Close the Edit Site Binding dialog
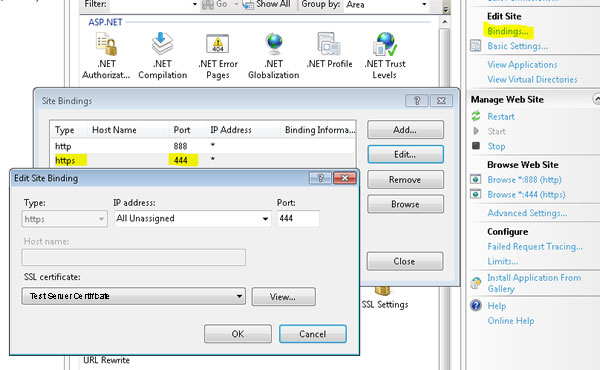Image resolution: width=600 pixels, height=370 pixels. [x=345, y=178]
